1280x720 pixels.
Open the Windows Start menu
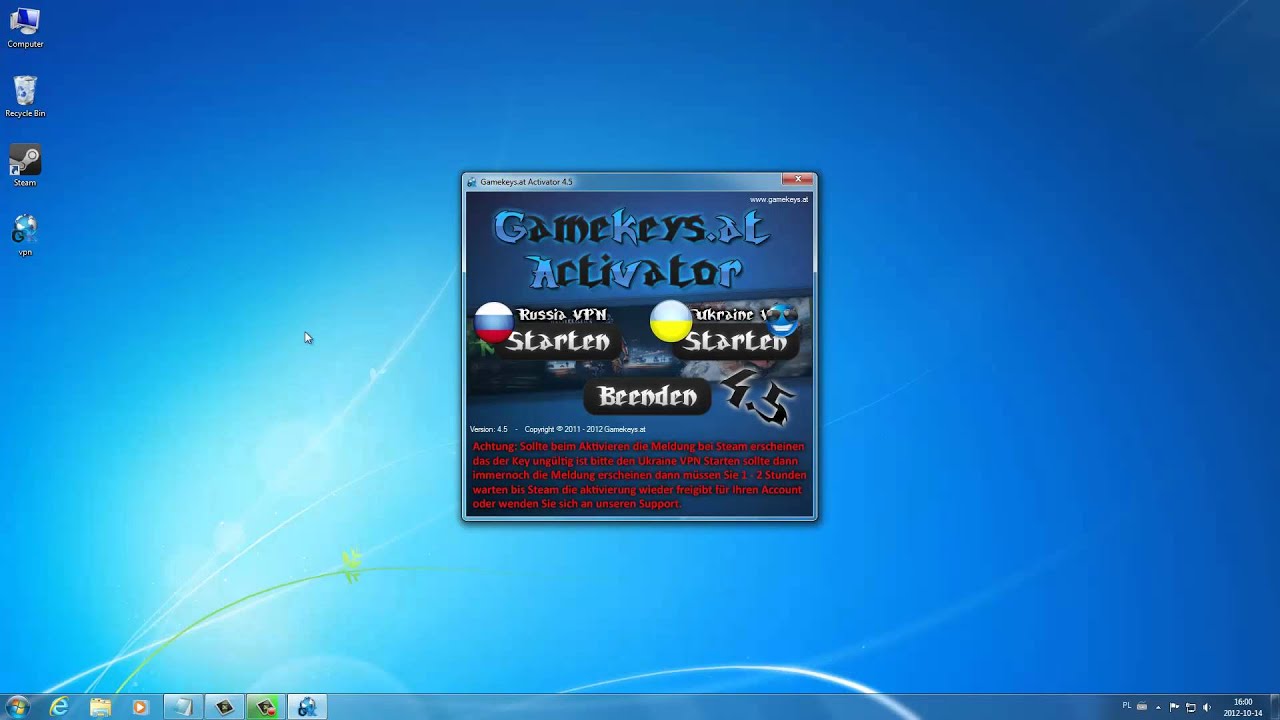(x=17, y=707)
